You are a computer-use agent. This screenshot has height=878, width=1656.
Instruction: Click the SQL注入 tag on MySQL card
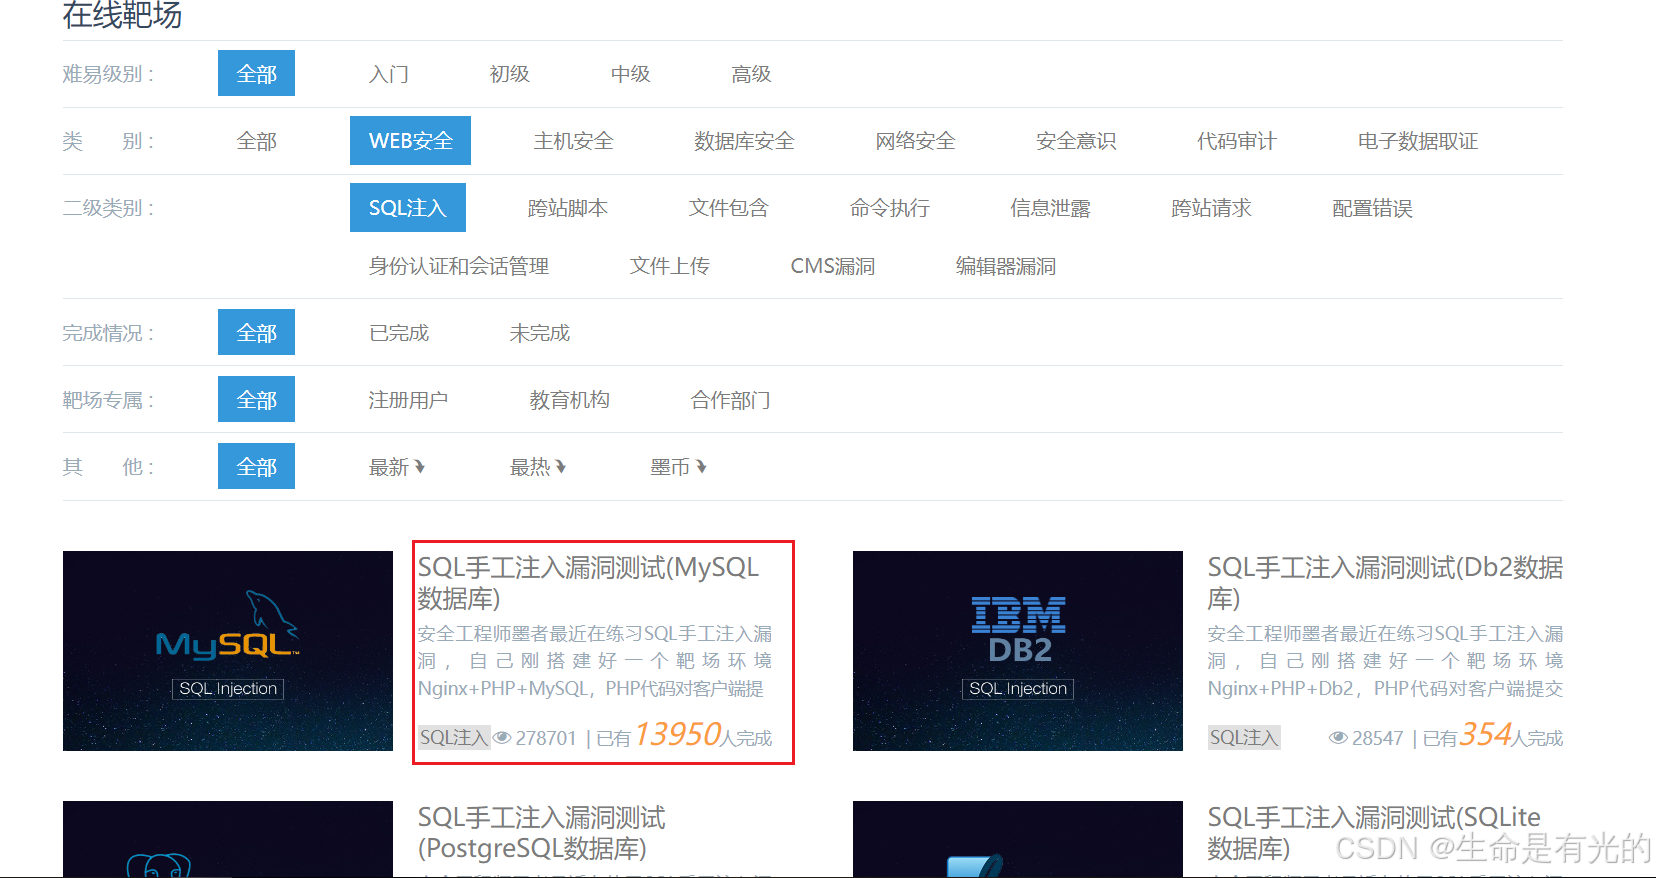click(454, 738)
